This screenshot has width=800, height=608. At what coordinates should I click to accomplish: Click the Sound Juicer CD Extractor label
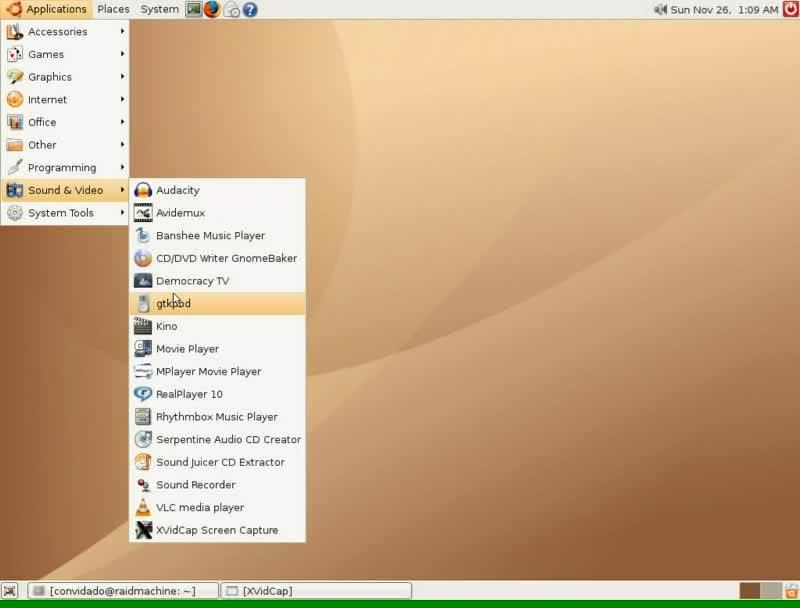(220, 462)
